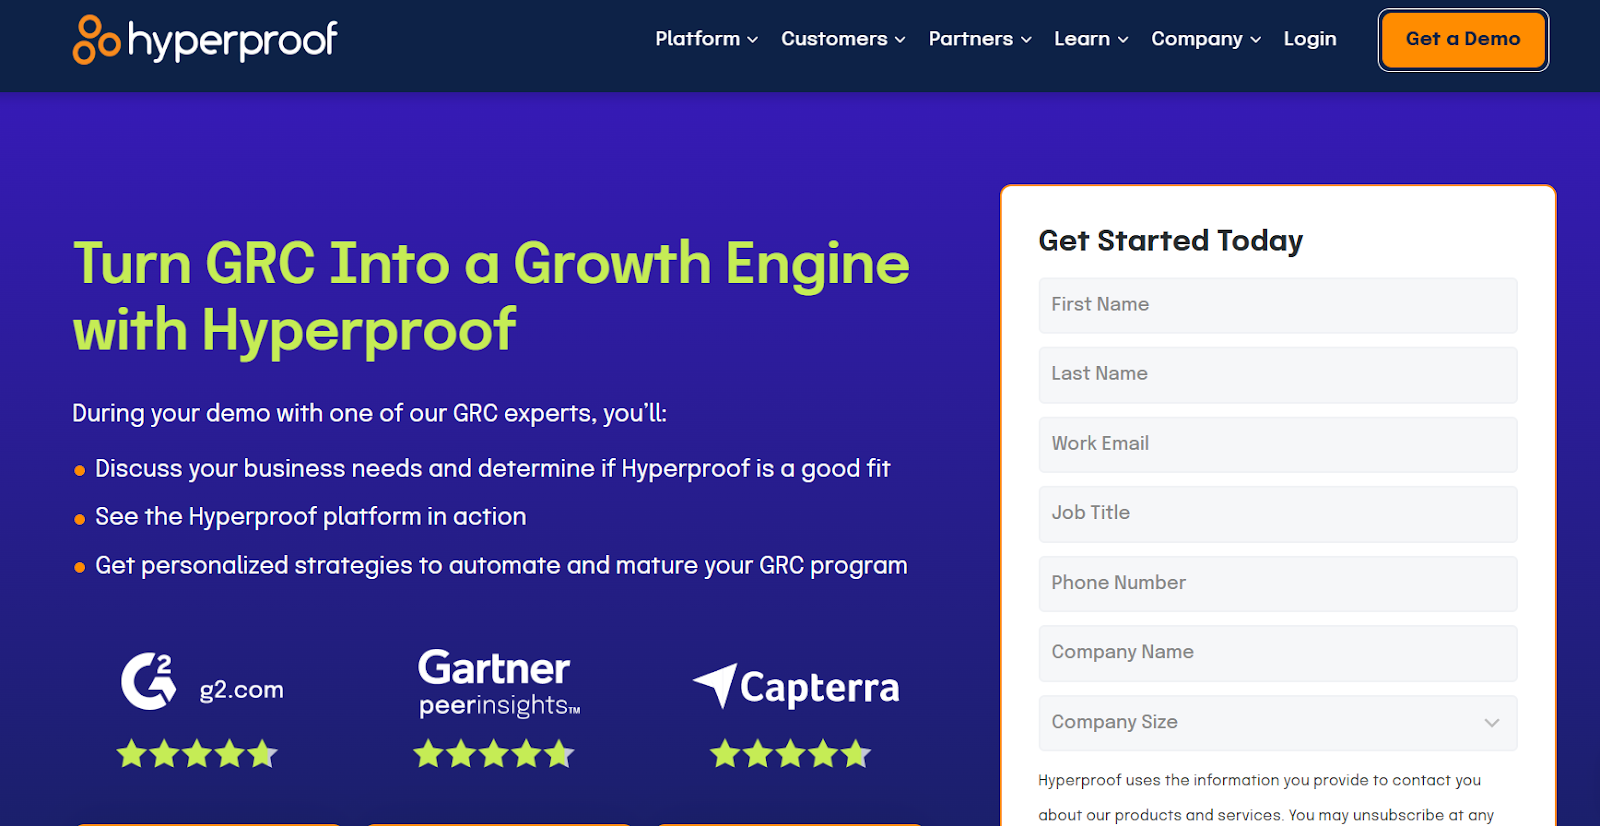
Task: Click the Get Started Today heading
Action: tap(1171, 241)
